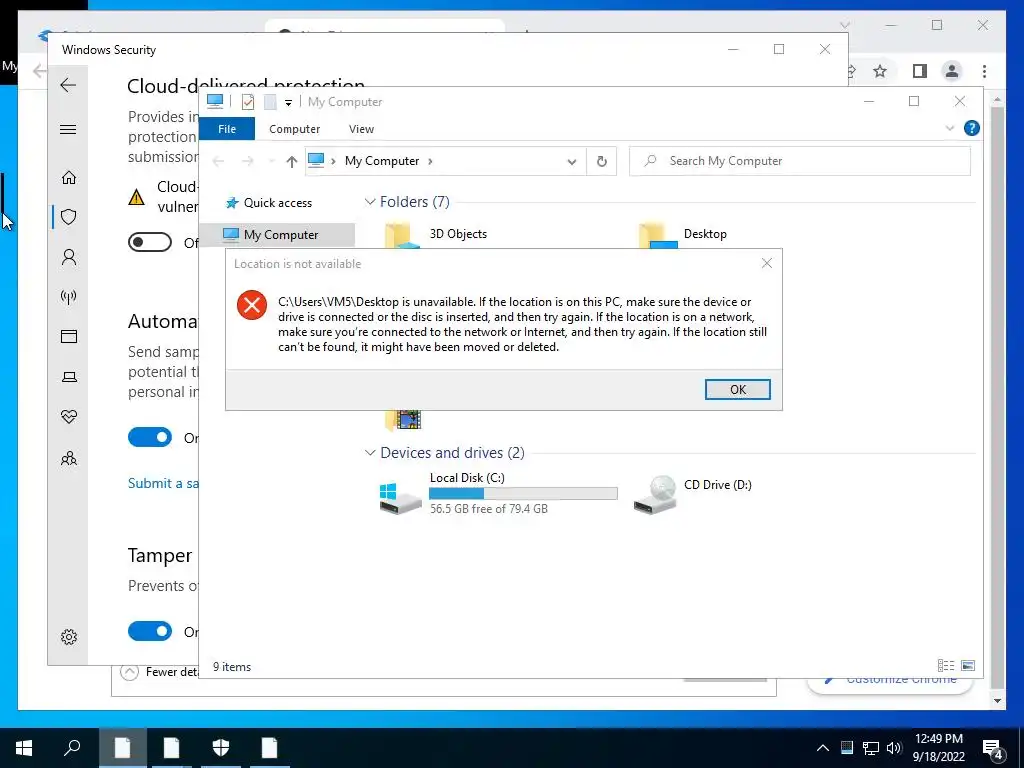Select Virus & threat protection shield icon

coord(69,217)
